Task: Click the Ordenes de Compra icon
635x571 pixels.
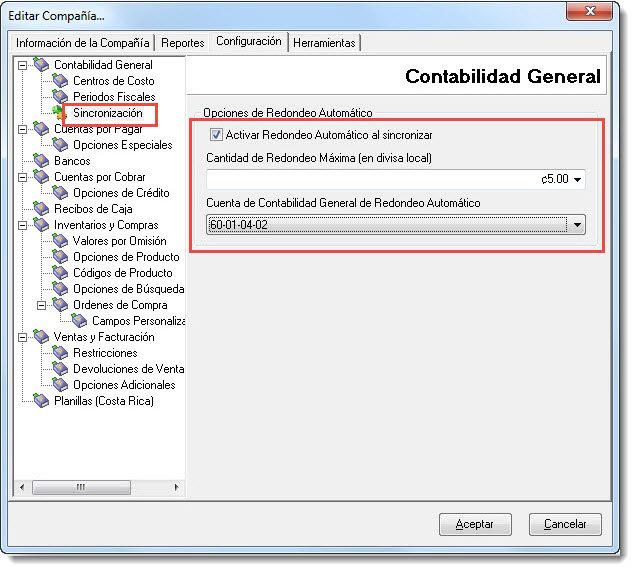Action: (60, 305)
